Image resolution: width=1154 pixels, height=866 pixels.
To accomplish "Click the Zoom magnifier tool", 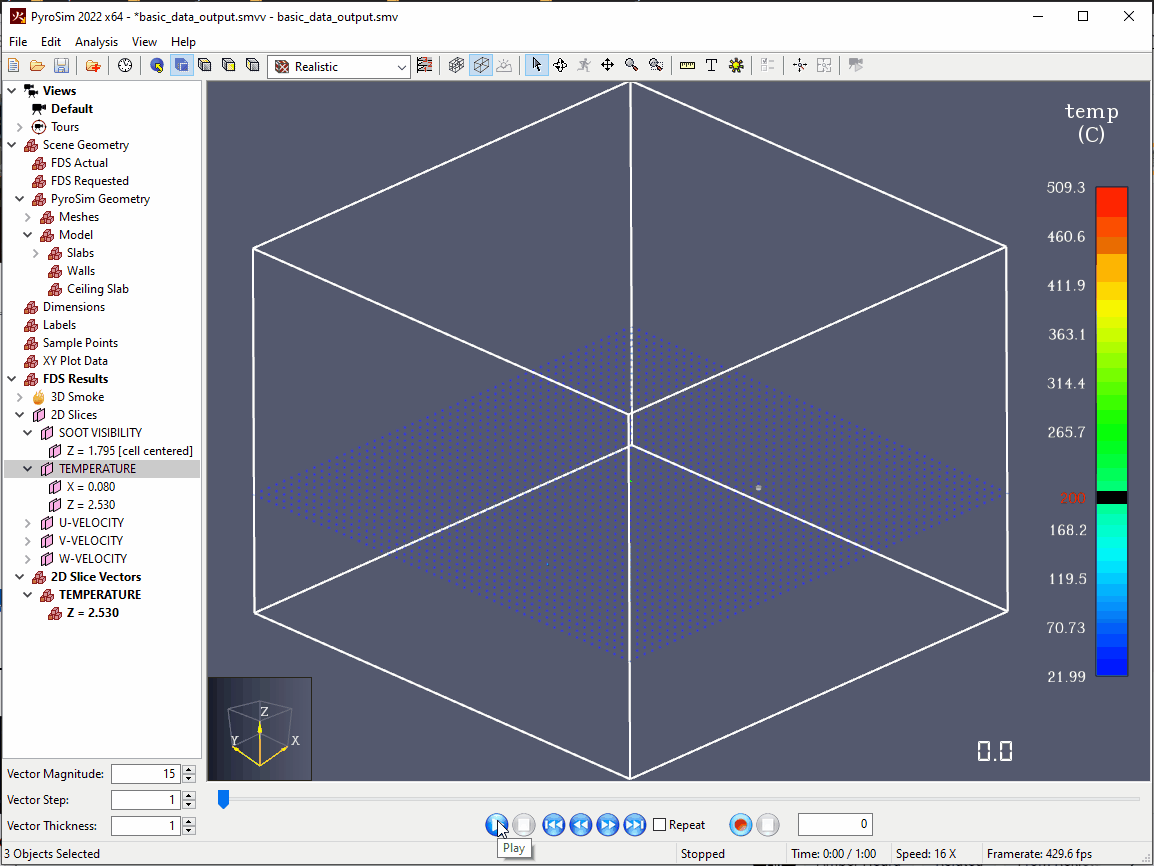I will (631, 65).
